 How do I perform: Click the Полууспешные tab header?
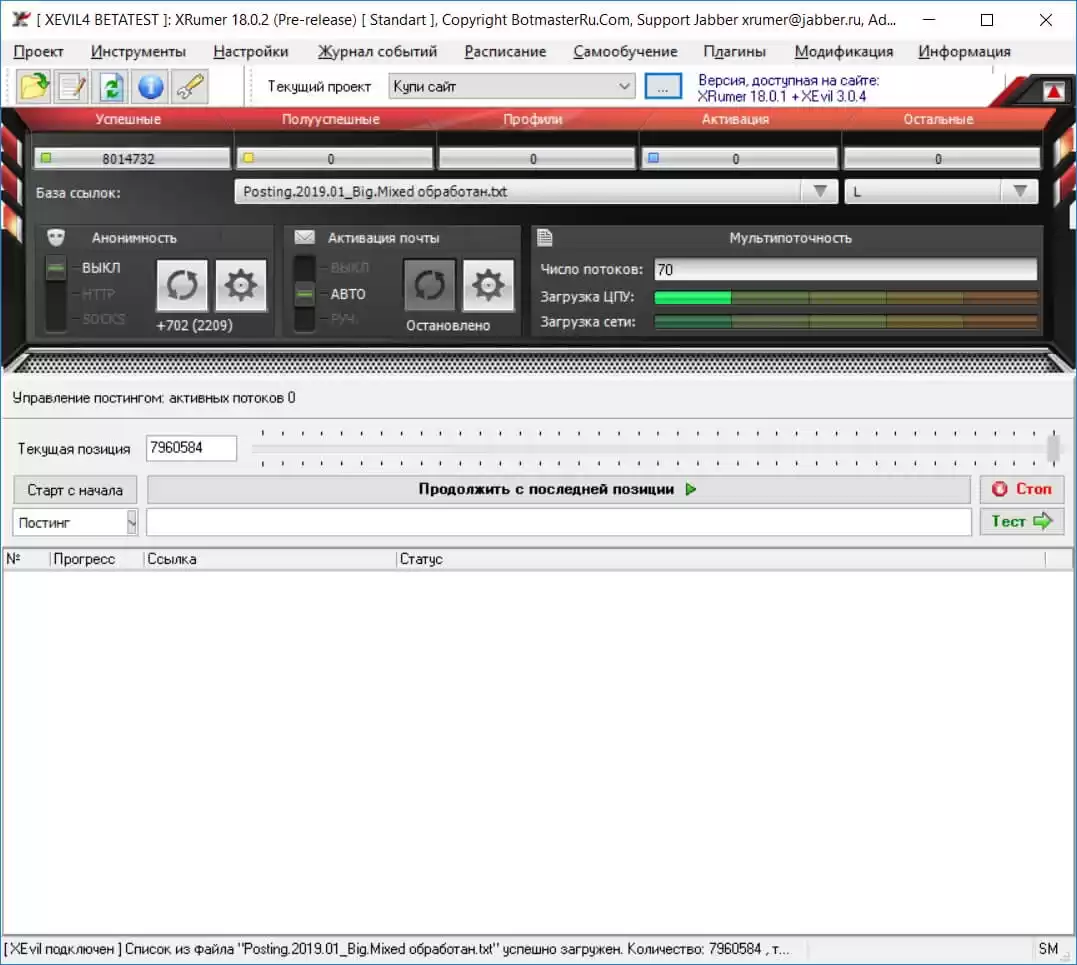(330, 119)
